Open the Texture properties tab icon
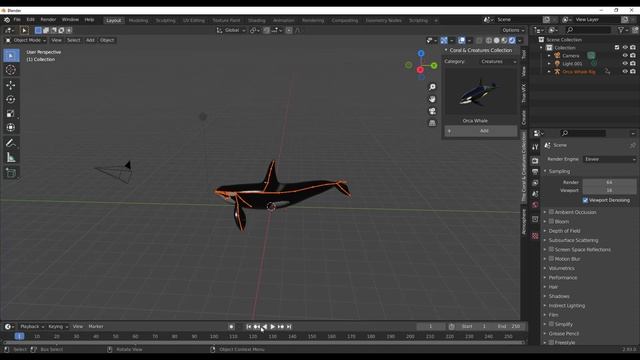This screenshot has width=640, height=360. 535,236
